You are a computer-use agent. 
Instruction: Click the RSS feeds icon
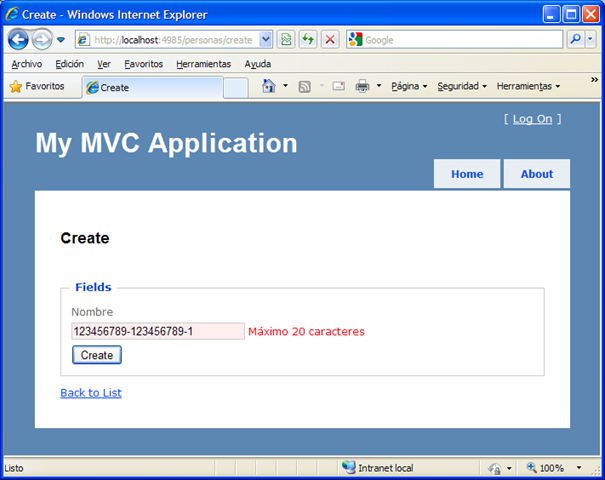[x=304, y=86]
